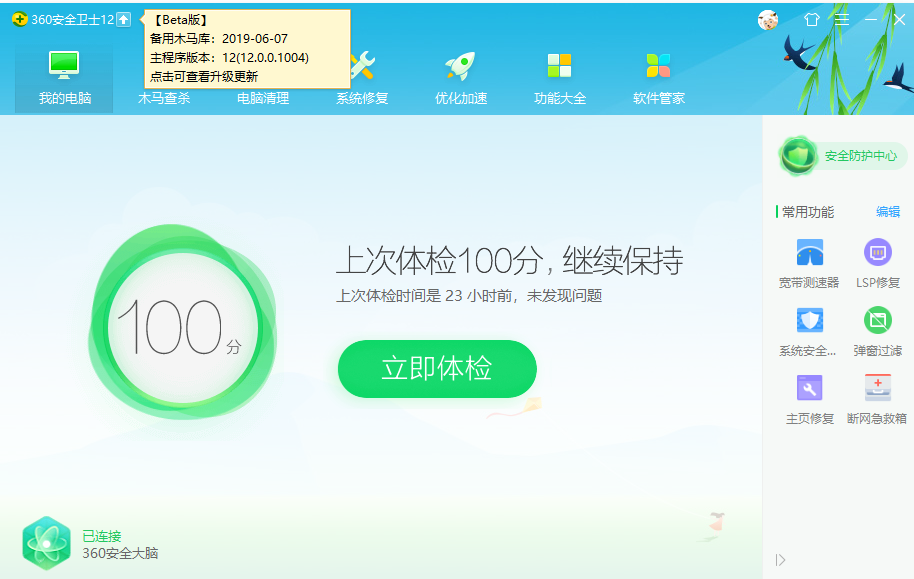Open the user avatar profile
Screen dimensions: 914x579
(x=768, y=20)
